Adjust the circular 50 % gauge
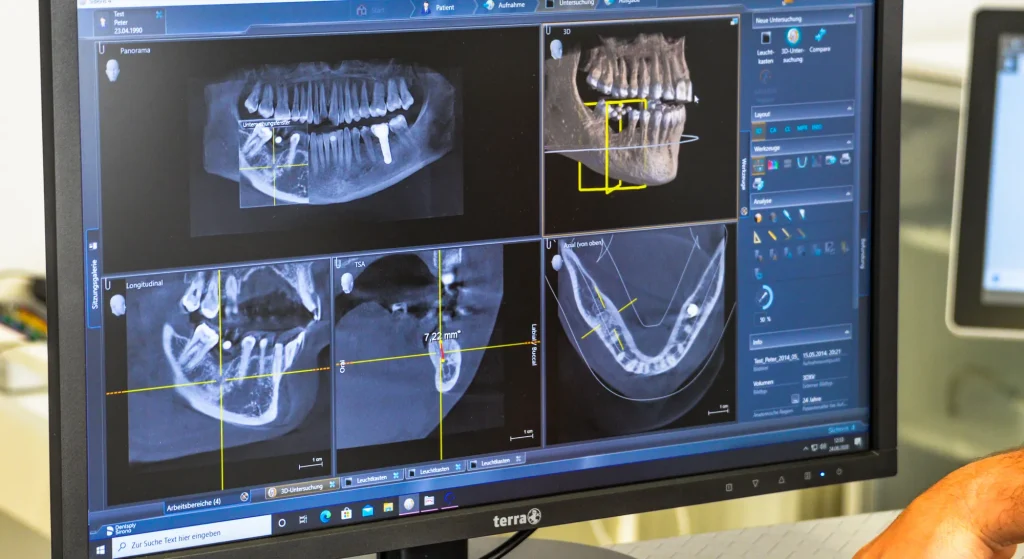Image resolution: width=1024 pixels, height=559 pixels. click(x=765, y=296)
